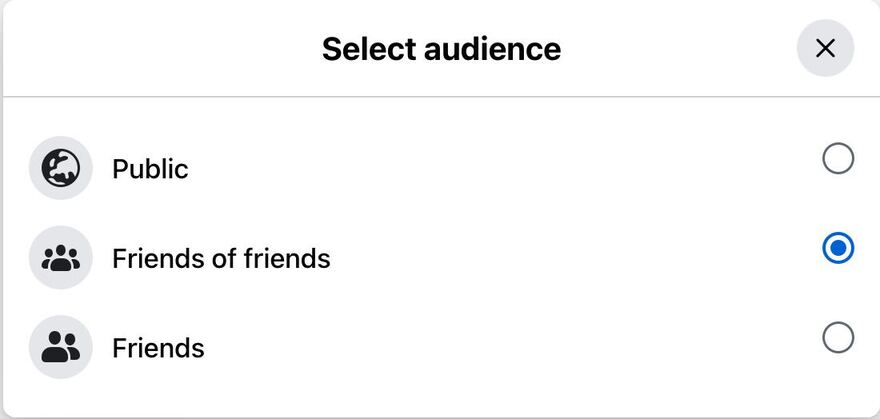
Task: Tap the blue filled radio button
Action: (x=838, y=248)
